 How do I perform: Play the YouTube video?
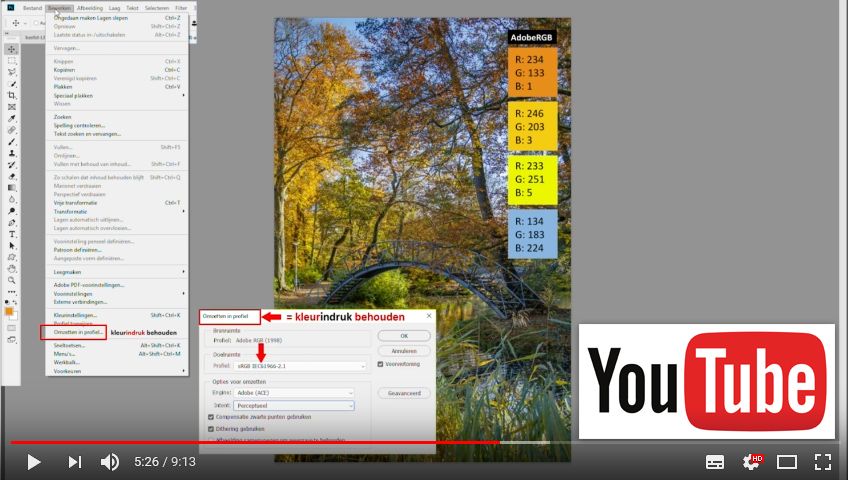[33, 462]
